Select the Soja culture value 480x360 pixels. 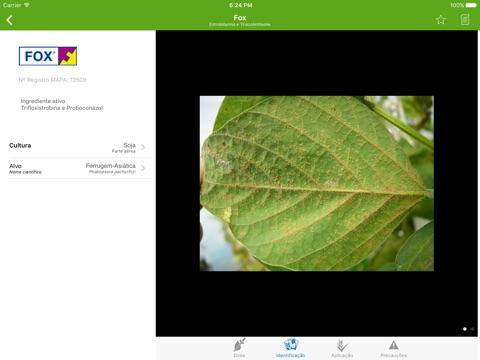click(129, 145)
